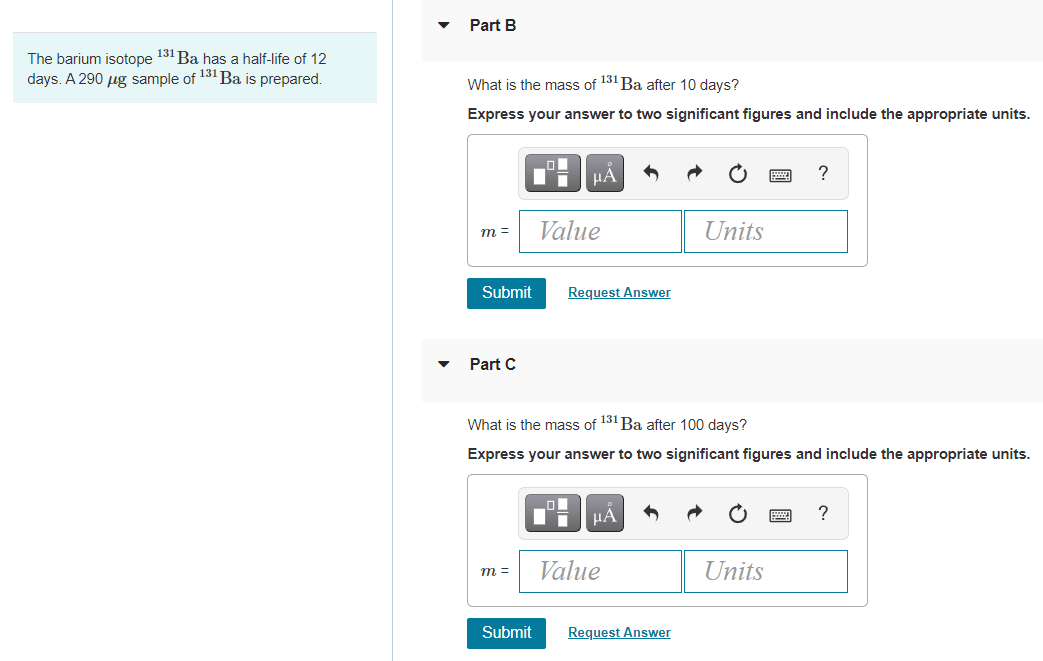The height and width of the screenshot is (661, 1043).
Task: Click the Units input field in Part C
Action: (x=765, y=571)
